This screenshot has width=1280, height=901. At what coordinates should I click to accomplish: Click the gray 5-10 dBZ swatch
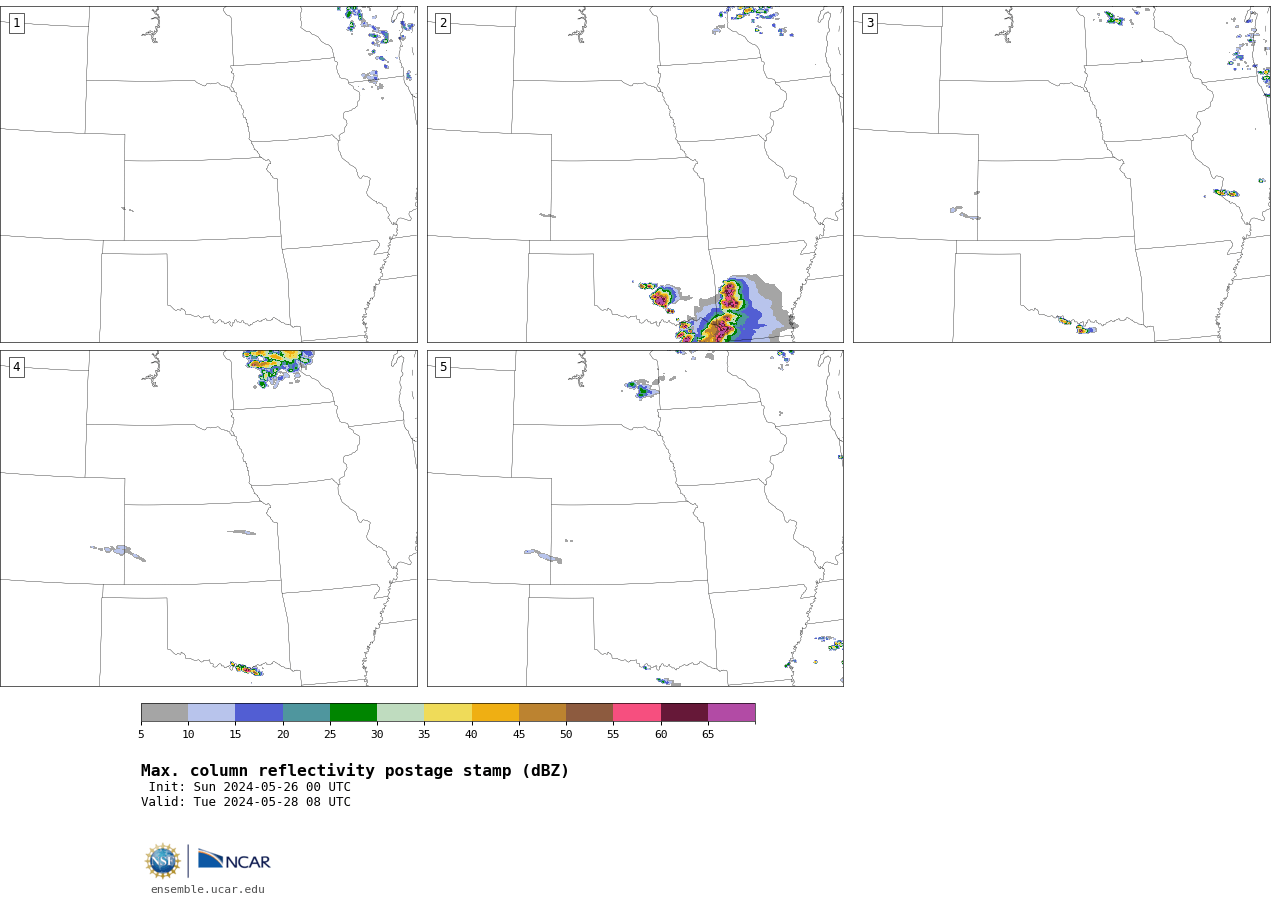pyautogui.click(x=164, y=713)
